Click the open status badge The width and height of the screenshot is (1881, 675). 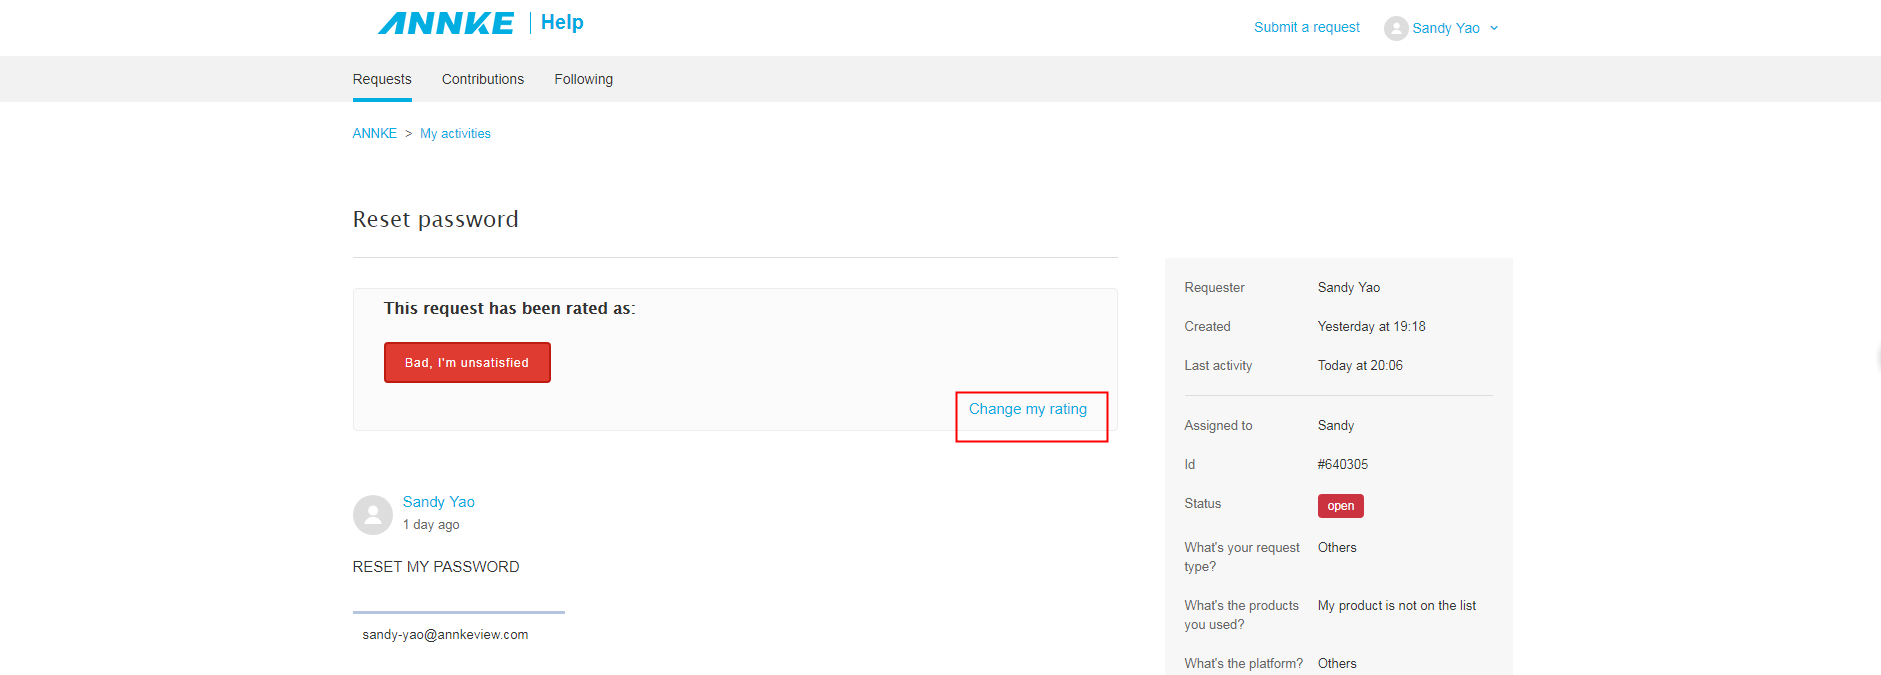pos(1341,506)
